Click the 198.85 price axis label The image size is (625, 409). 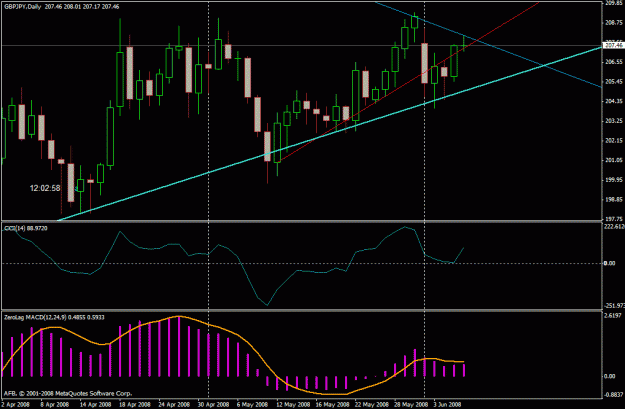[614, 199]
